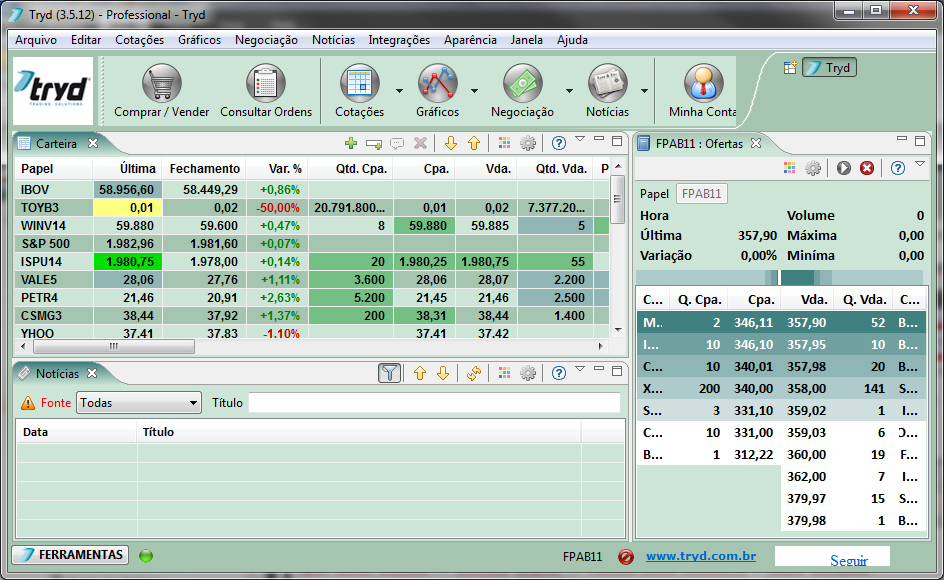
Task: Open the Comprar / Vender shopping cart tool
Action: [161, 83]
